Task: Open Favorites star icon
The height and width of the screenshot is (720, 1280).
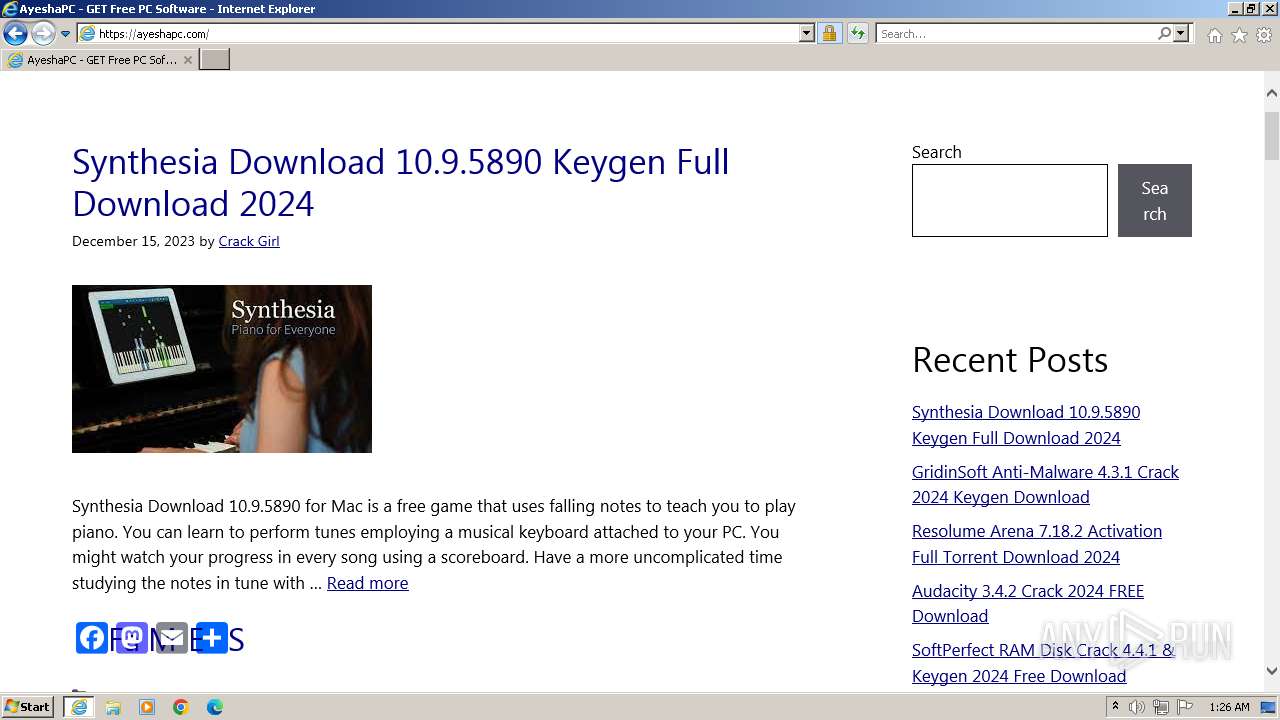Action: tap(1239, 35)
